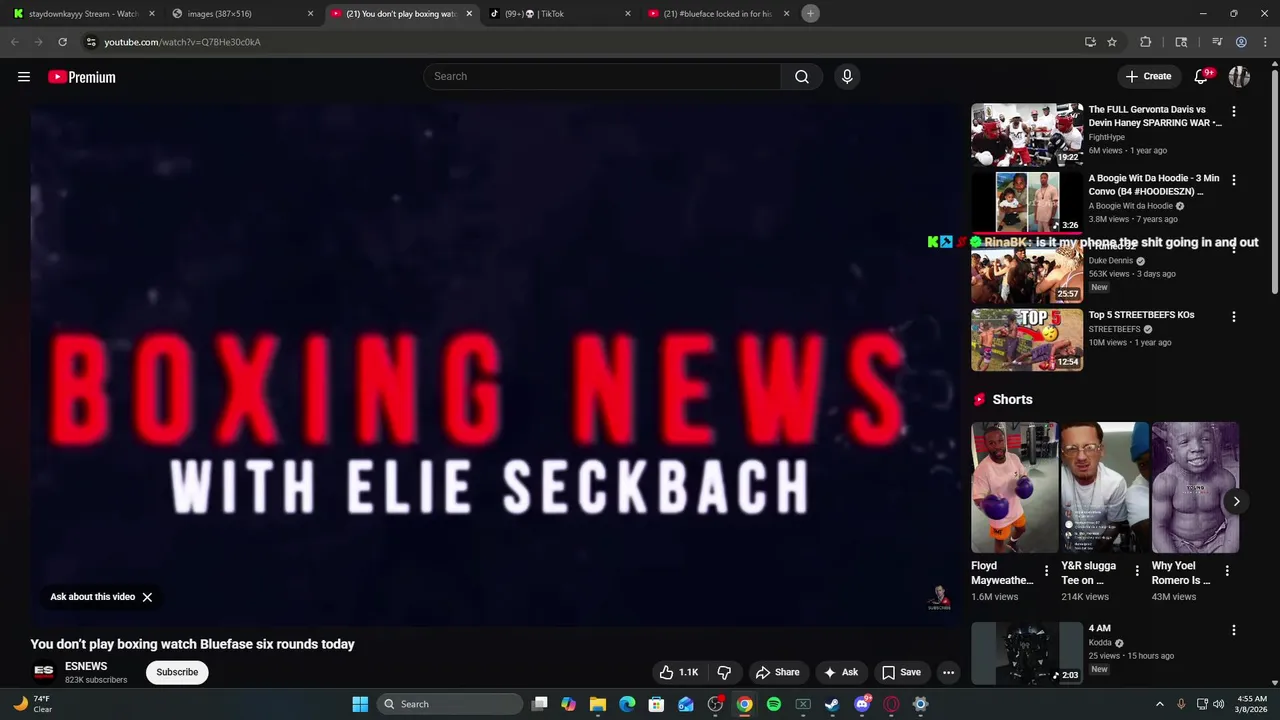Open options for Why Yoel Romero short

tap(1227, 571)
